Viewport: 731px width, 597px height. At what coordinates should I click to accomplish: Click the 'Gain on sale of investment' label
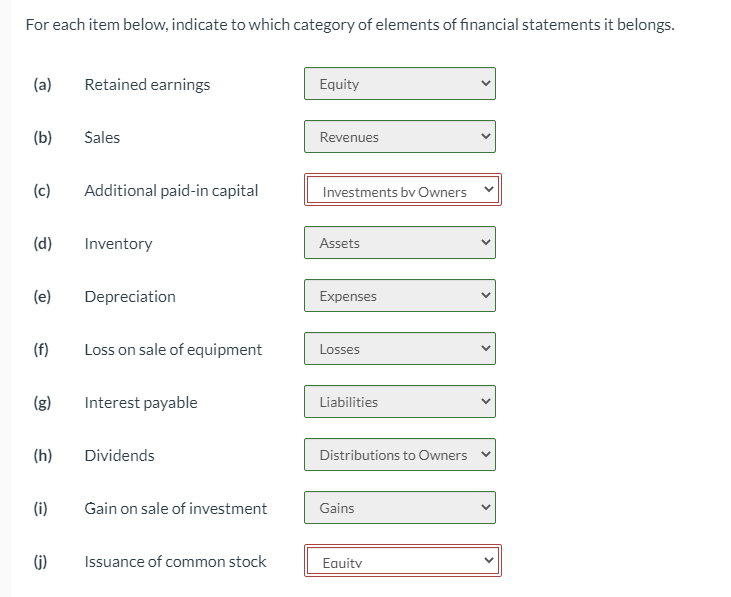coord(176,508)
